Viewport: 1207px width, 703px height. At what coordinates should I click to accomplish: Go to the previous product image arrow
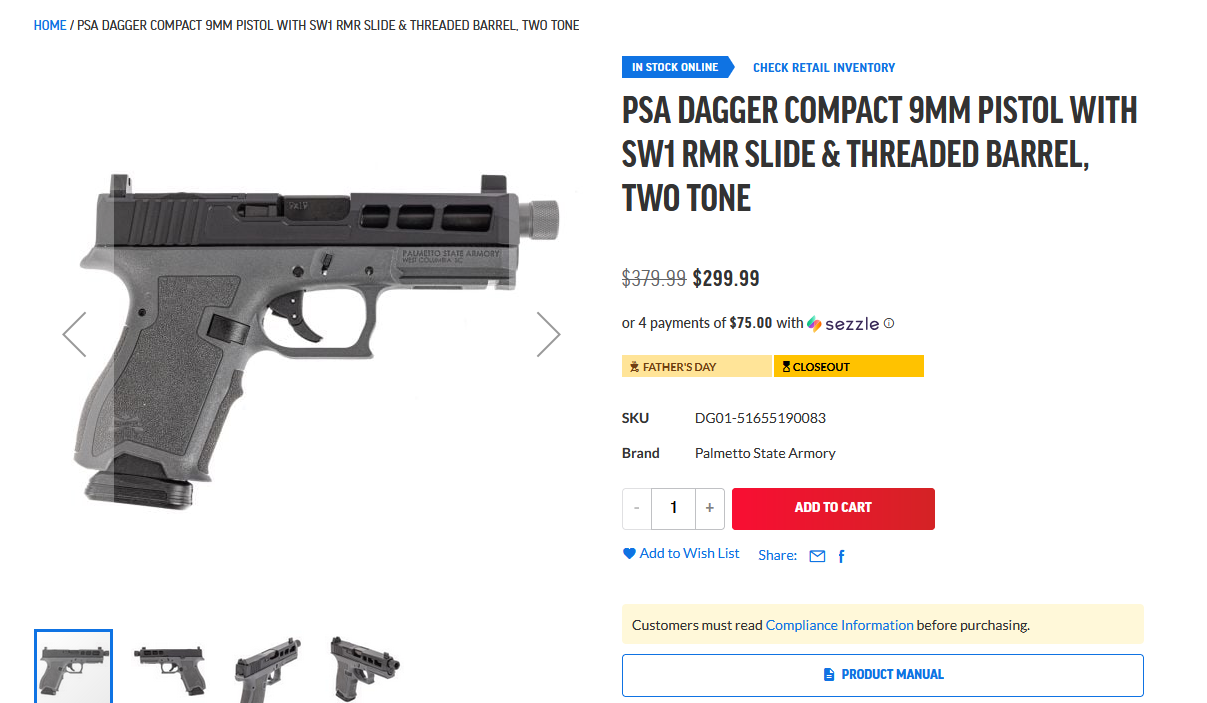[x=74, y=334]
